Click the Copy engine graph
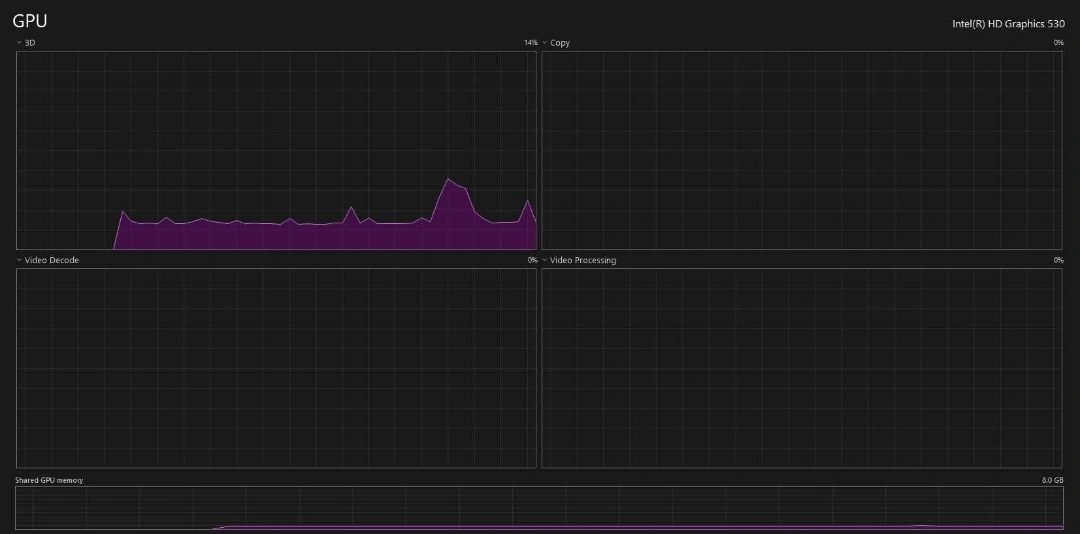 click(x=802, y=150)
